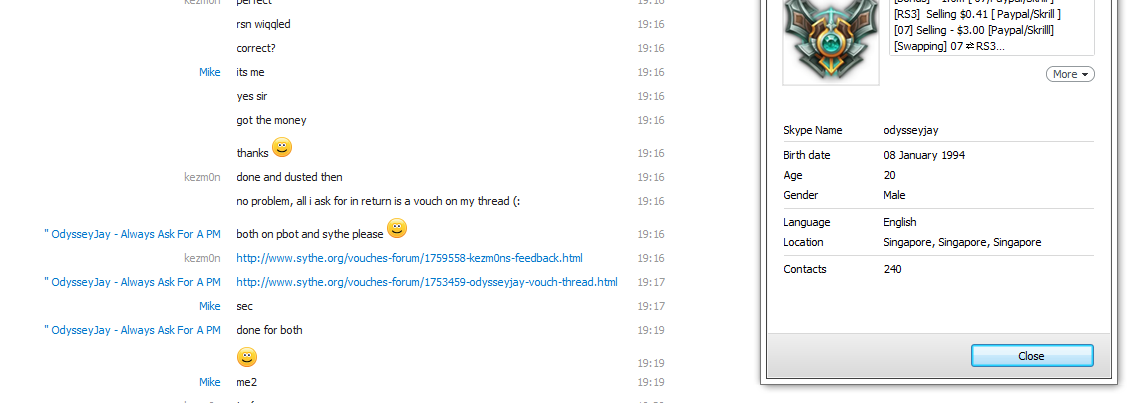
Task: Select the message "rsn wiqqled"
Action: click(263, 25)
